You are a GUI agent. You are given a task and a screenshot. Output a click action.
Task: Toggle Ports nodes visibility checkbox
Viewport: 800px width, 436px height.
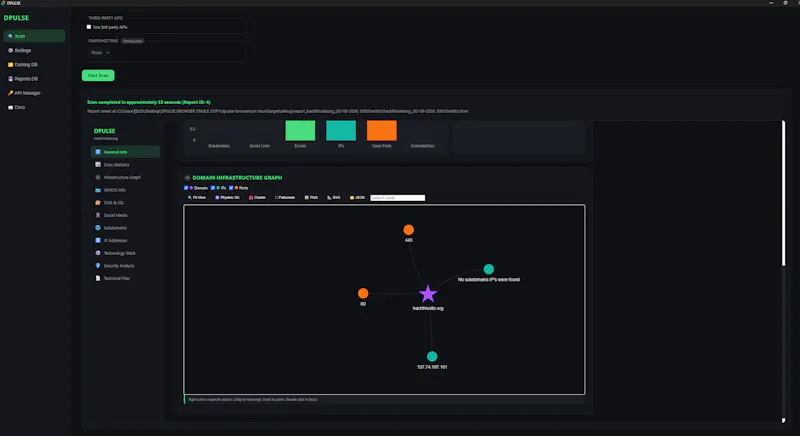pyautogui.click(x=231, y=188)
